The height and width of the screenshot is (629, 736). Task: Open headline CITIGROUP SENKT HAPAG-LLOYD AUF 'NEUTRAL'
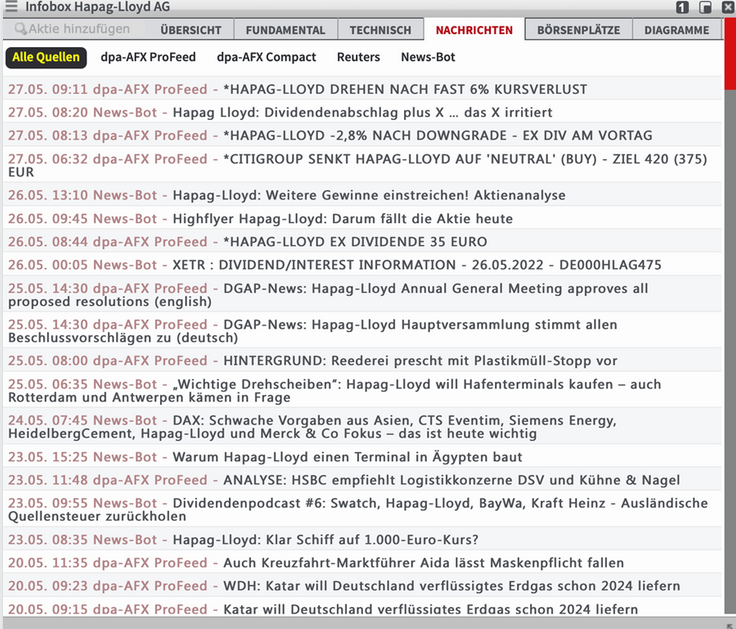tap(362, 165)
